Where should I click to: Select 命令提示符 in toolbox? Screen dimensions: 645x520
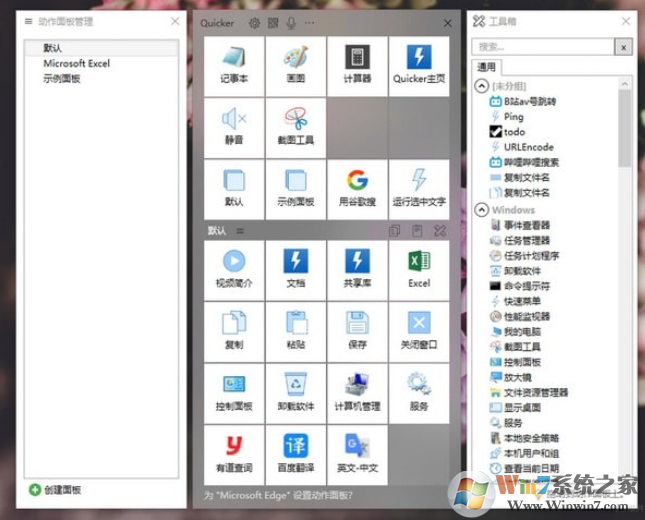[x=520, y=286]
